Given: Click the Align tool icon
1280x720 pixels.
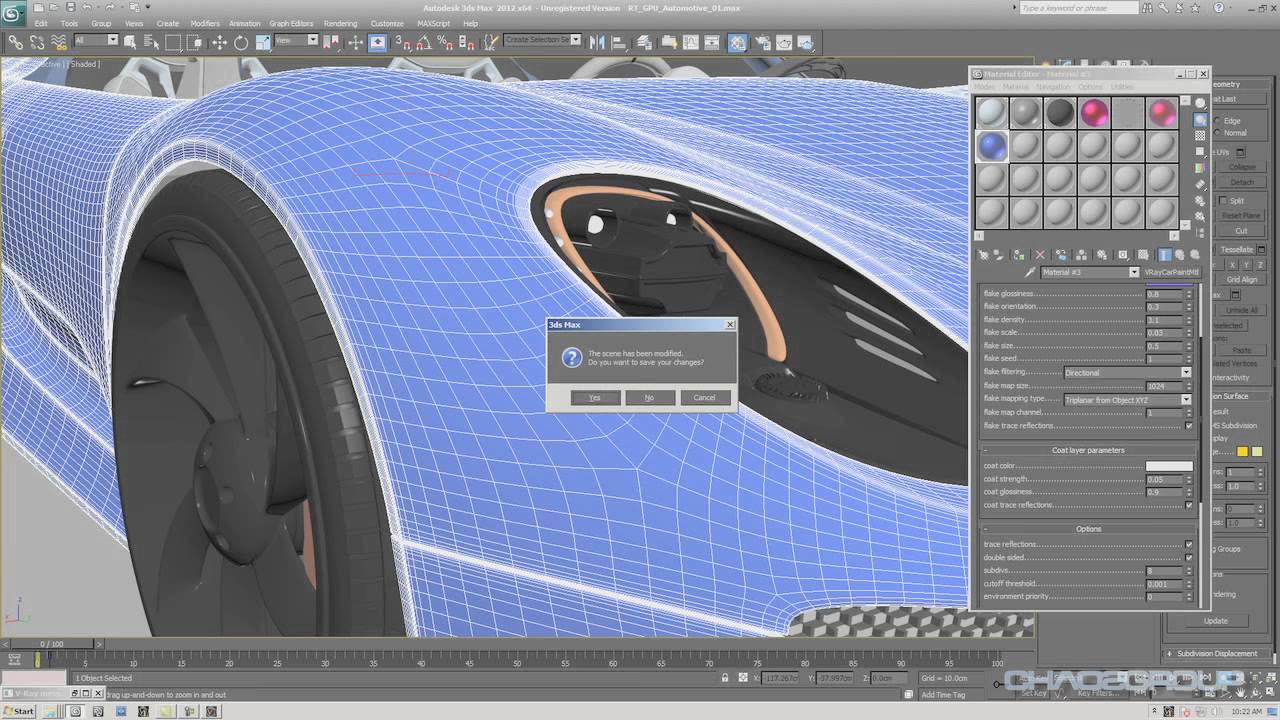Looking at the screenshot, I should pyautogui.click(x=619, y=42).
